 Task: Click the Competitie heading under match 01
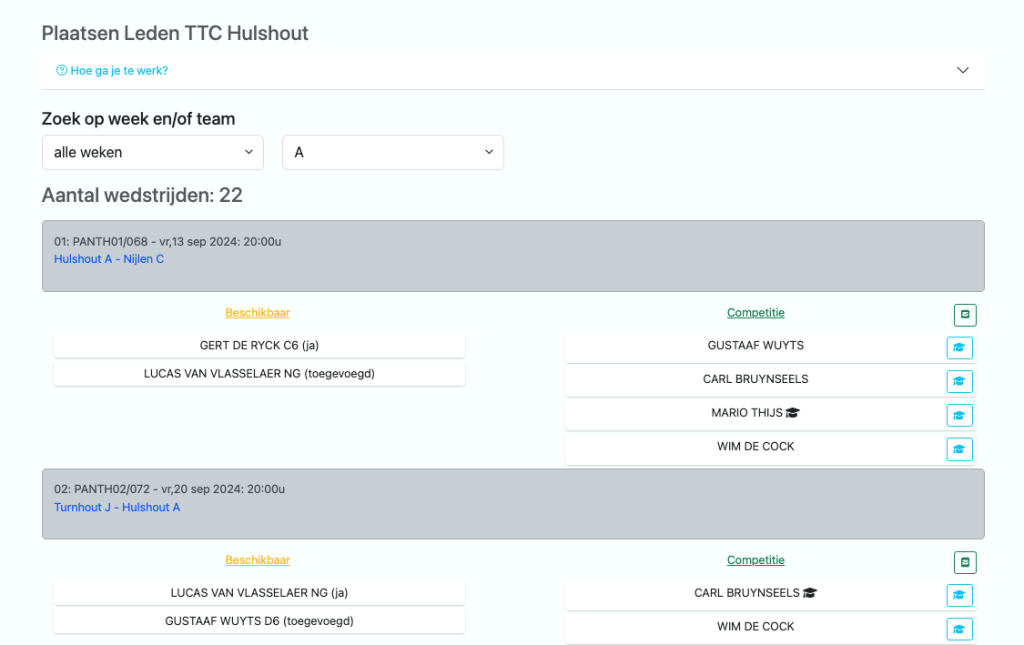[x=755, y=313]
